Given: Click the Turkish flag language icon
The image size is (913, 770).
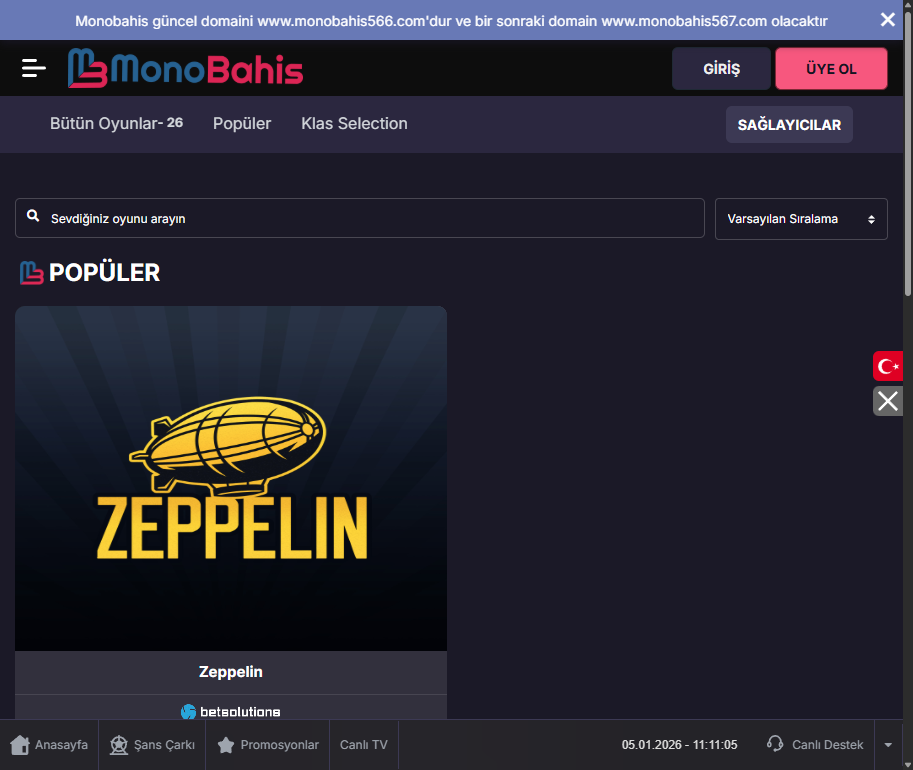Looking at the screenshot, I should coord(888,367).
